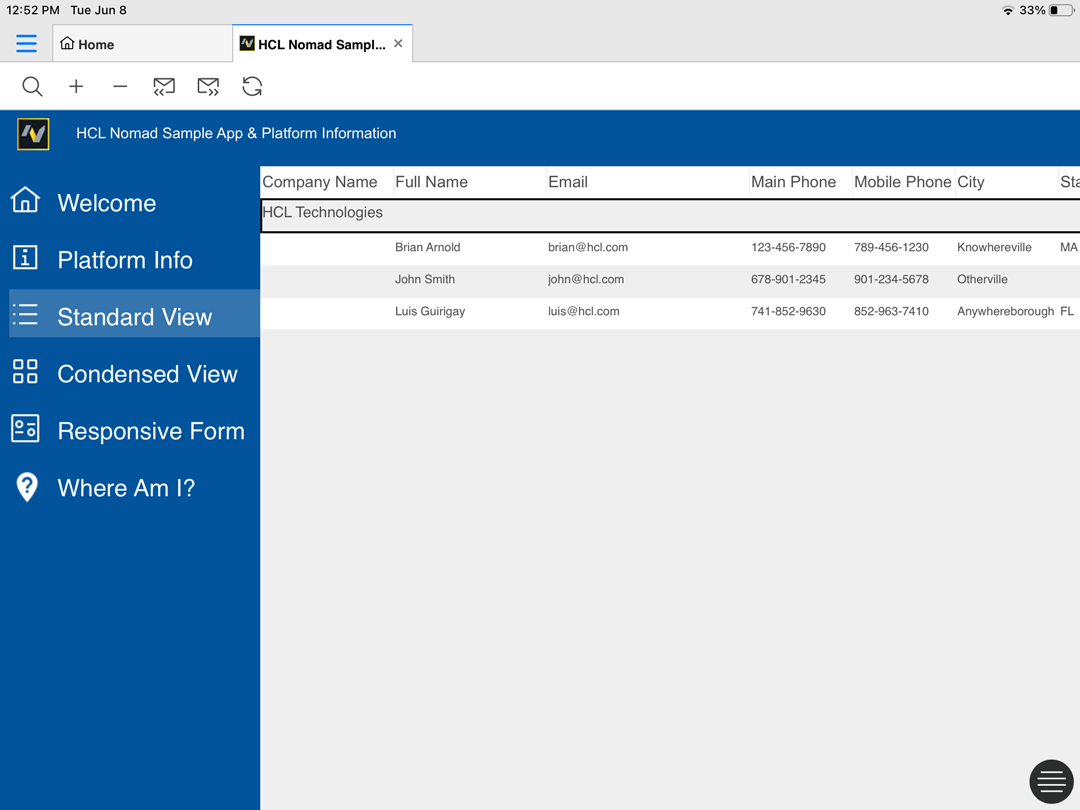Click the plus expand icon in the toolbar
Viewport: 1080px width, 810px height.
pyautogui.click(x=76, y=86)
